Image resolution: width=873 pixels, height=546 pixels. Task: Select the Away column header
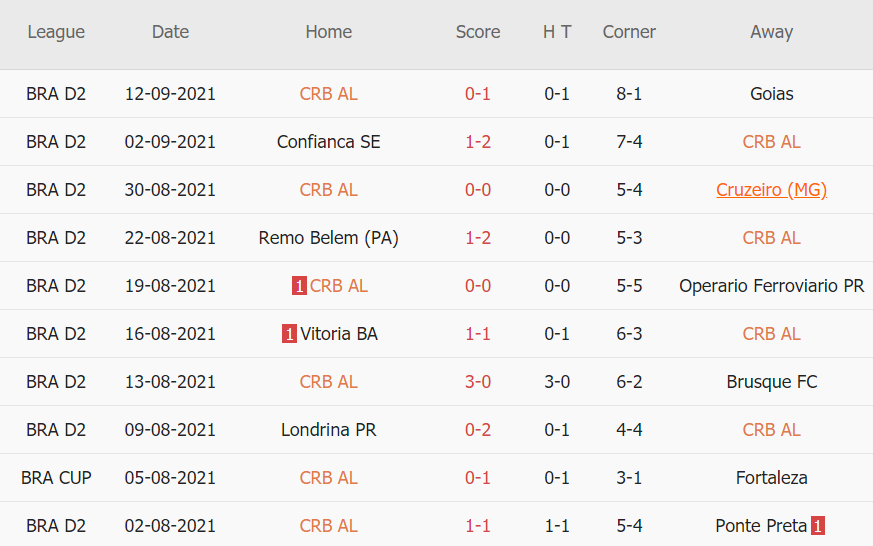tap(771, 32)
